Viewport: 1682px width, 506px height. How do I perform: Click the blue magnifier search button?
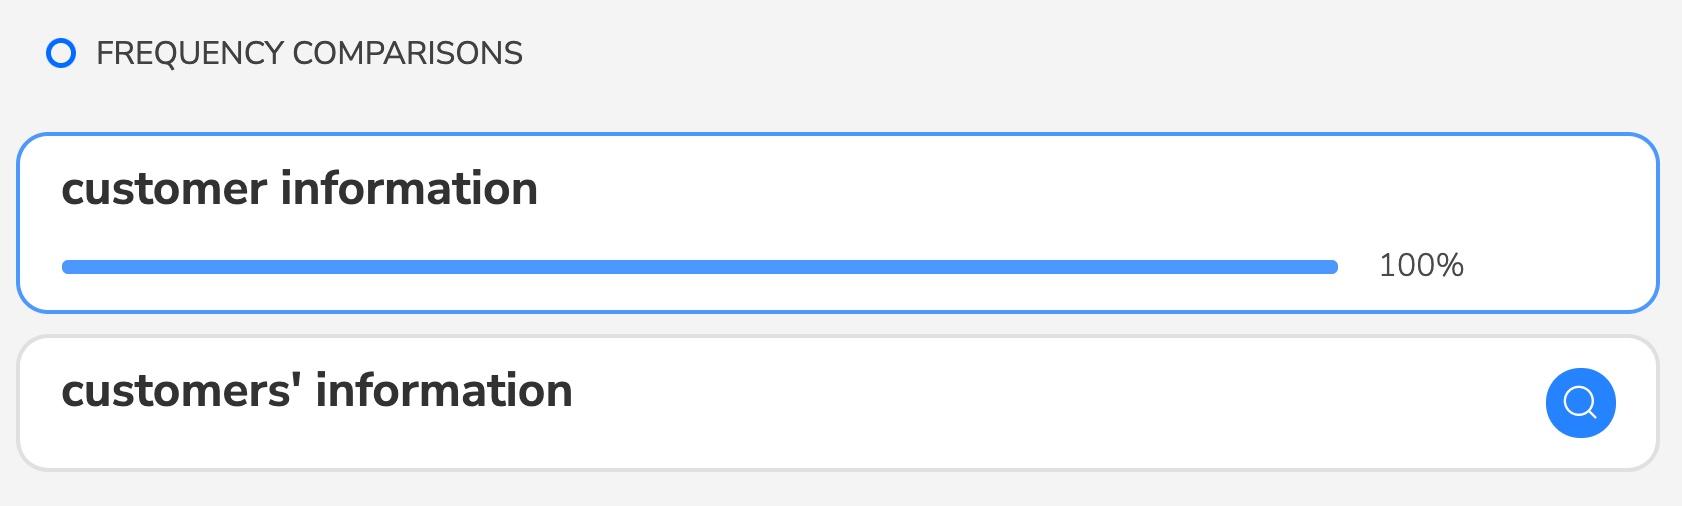[1580, 403]
